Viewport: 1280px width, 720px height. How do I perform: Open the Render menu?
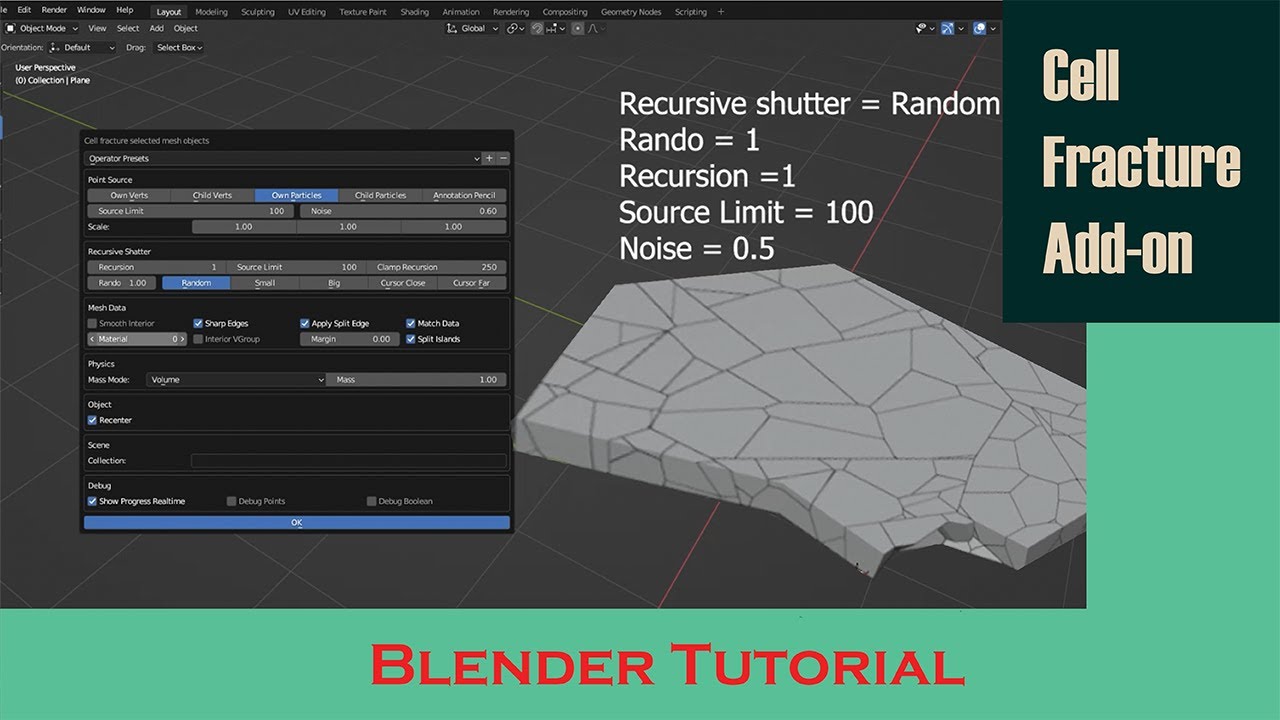tap(54, 10)
